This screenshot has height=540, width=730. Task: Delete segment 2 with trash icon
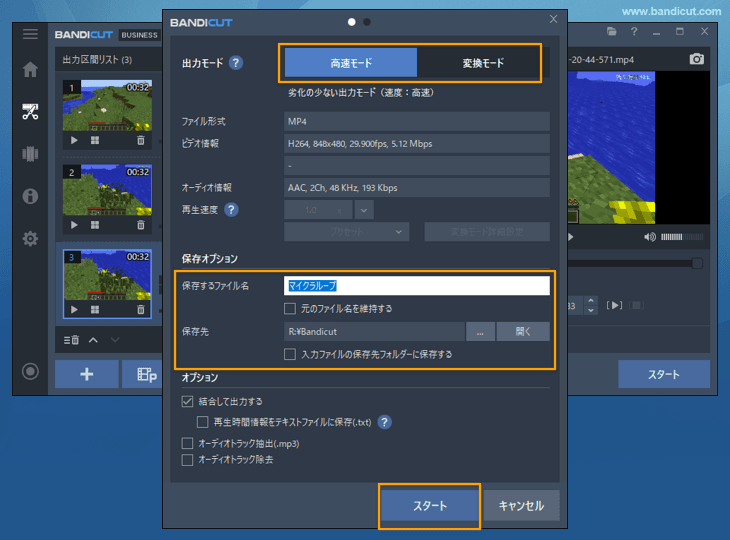pos(141,225)
